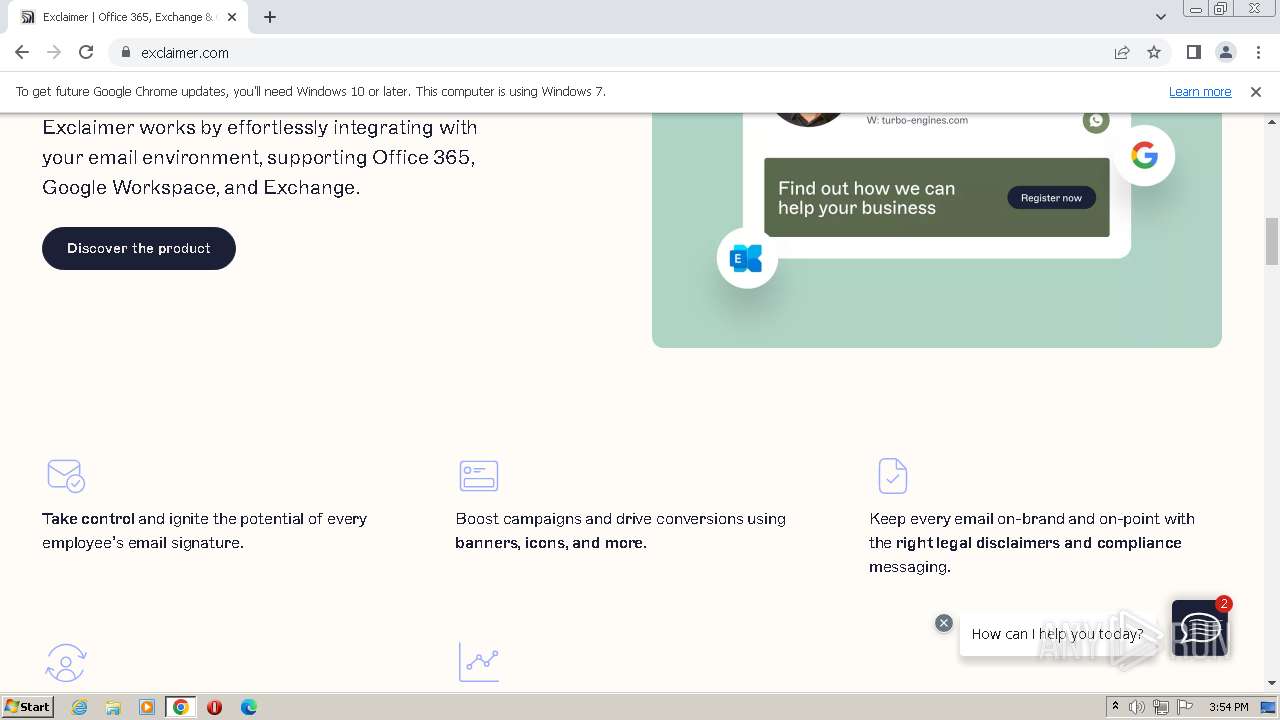Click the analytics line chart icon
The width and height of the screenshot is (1280, 720).
pyautogui.click(x=479, y=662)
